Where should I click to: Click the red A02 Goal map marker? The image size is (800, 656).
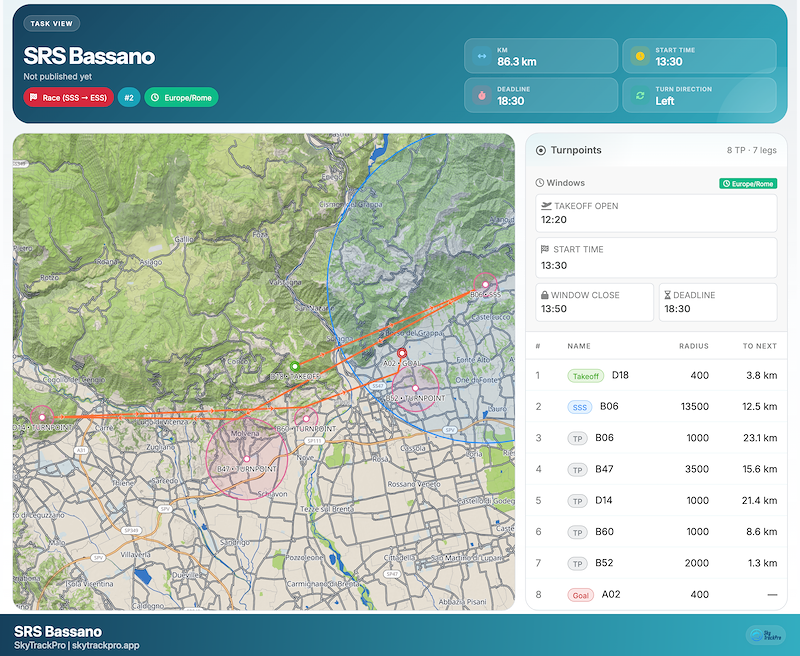402,352
